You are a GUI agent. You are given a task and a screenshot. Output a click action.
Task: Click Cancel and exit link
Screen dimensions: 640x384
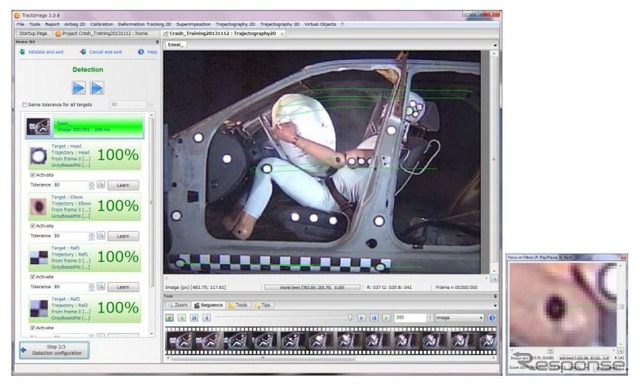[106, 52]
